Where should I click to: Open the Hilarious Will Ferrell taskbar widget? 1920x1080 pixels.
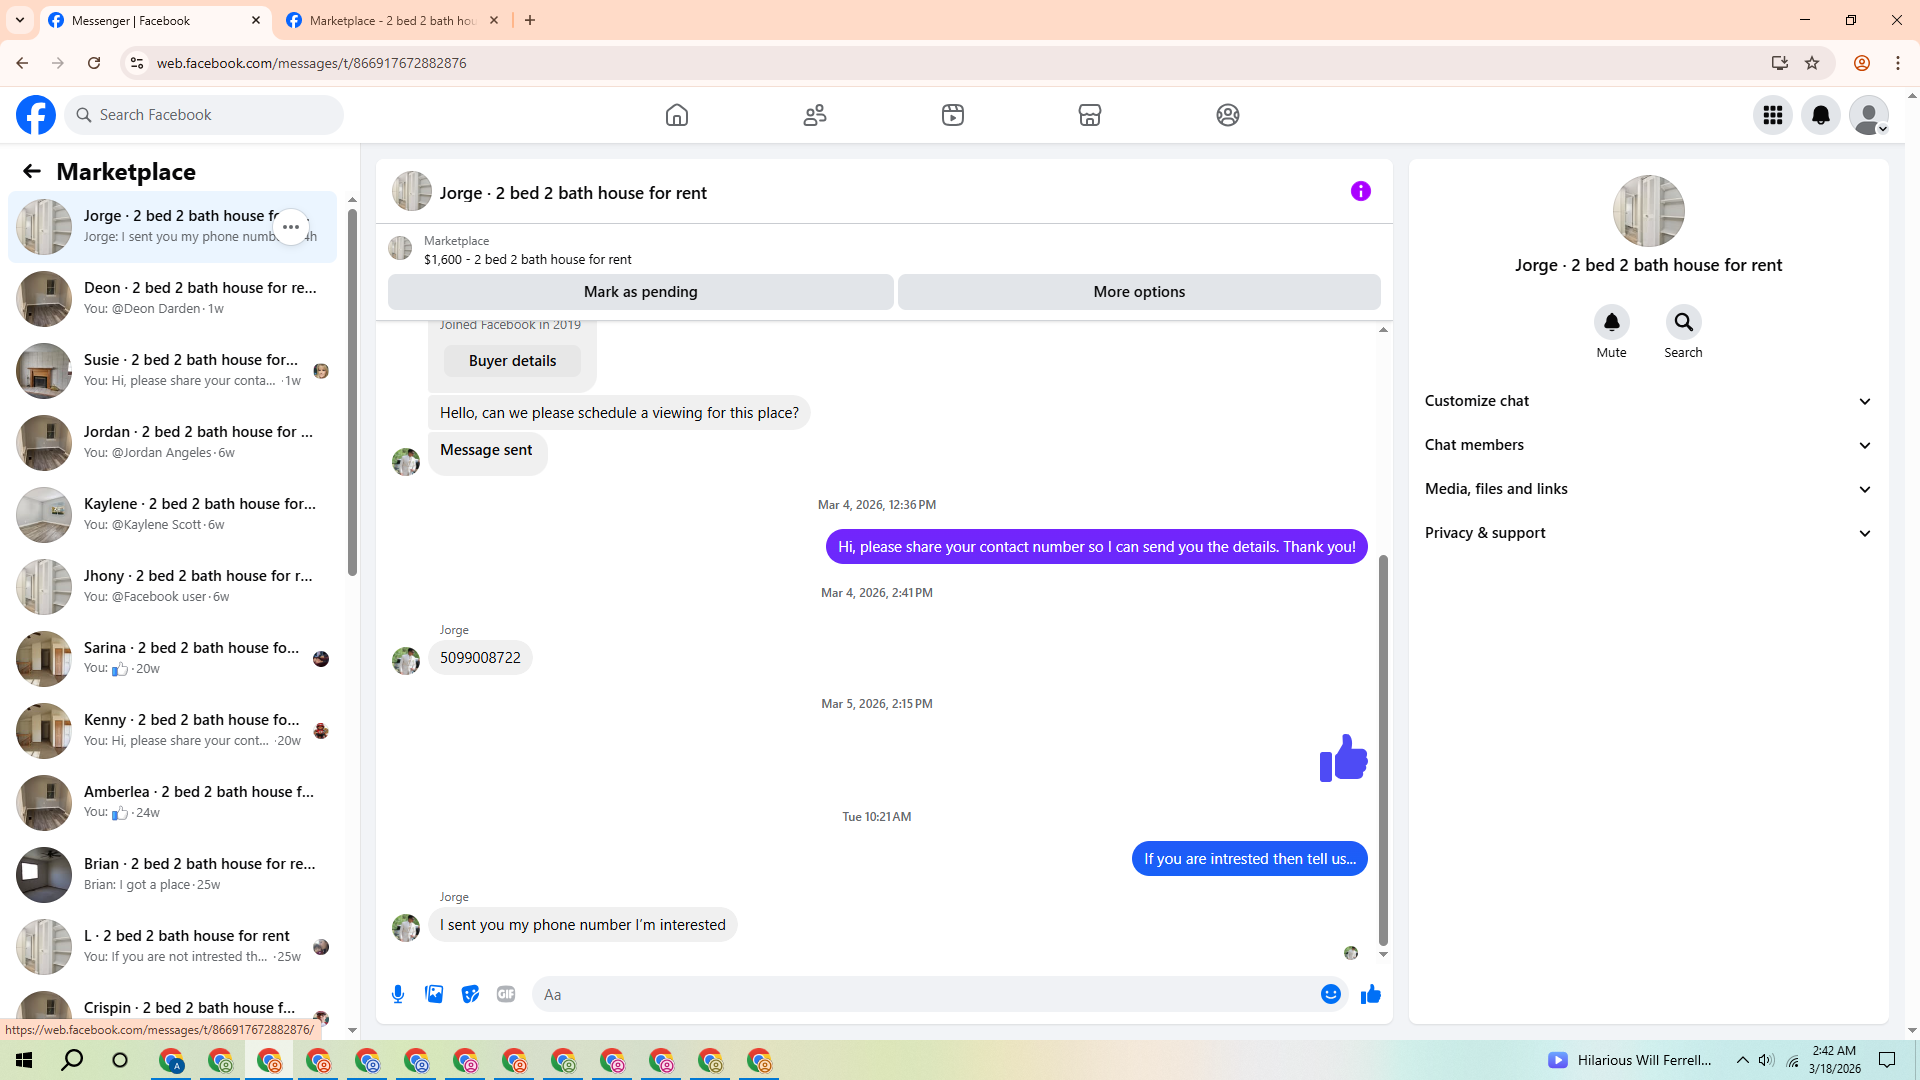click(x=1630, y=1060)
